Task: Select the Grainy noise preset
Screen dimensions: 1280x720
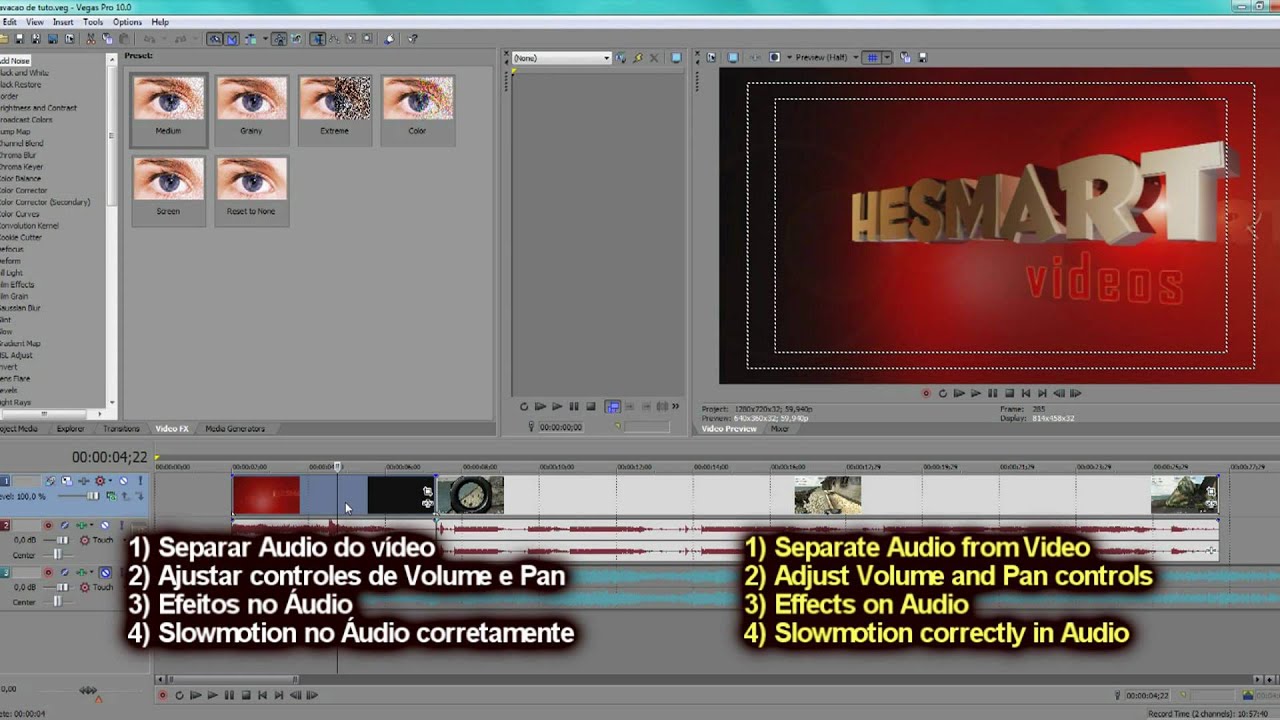Action: (x=251, y=109)
